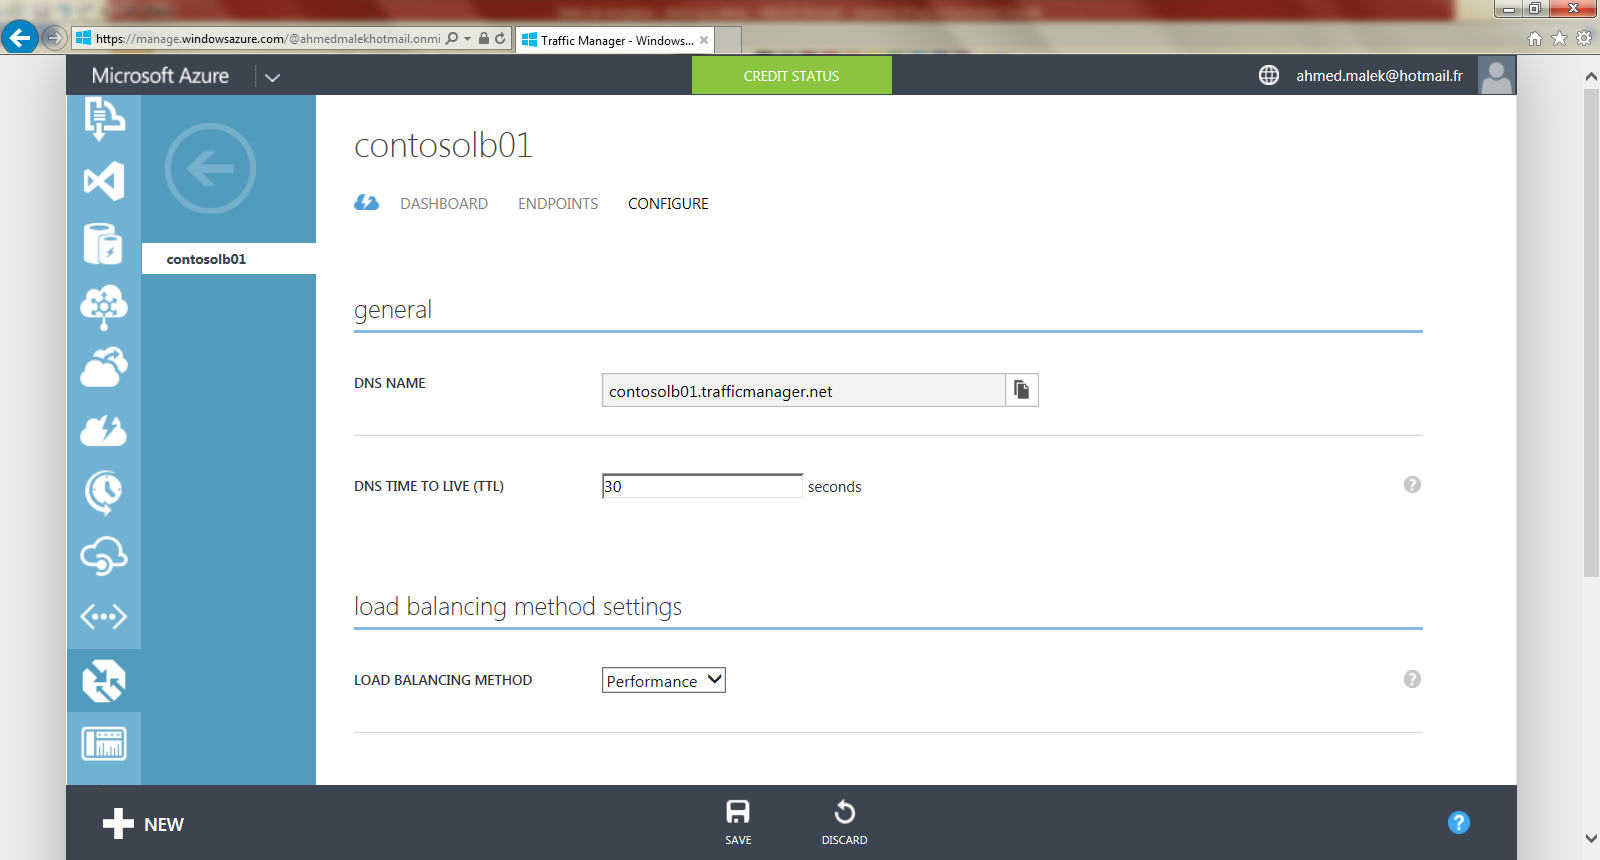Select the cloud with hexagon nodes sidebar icon
Viewport: 1600px width, 860px height.
point(104,306)
